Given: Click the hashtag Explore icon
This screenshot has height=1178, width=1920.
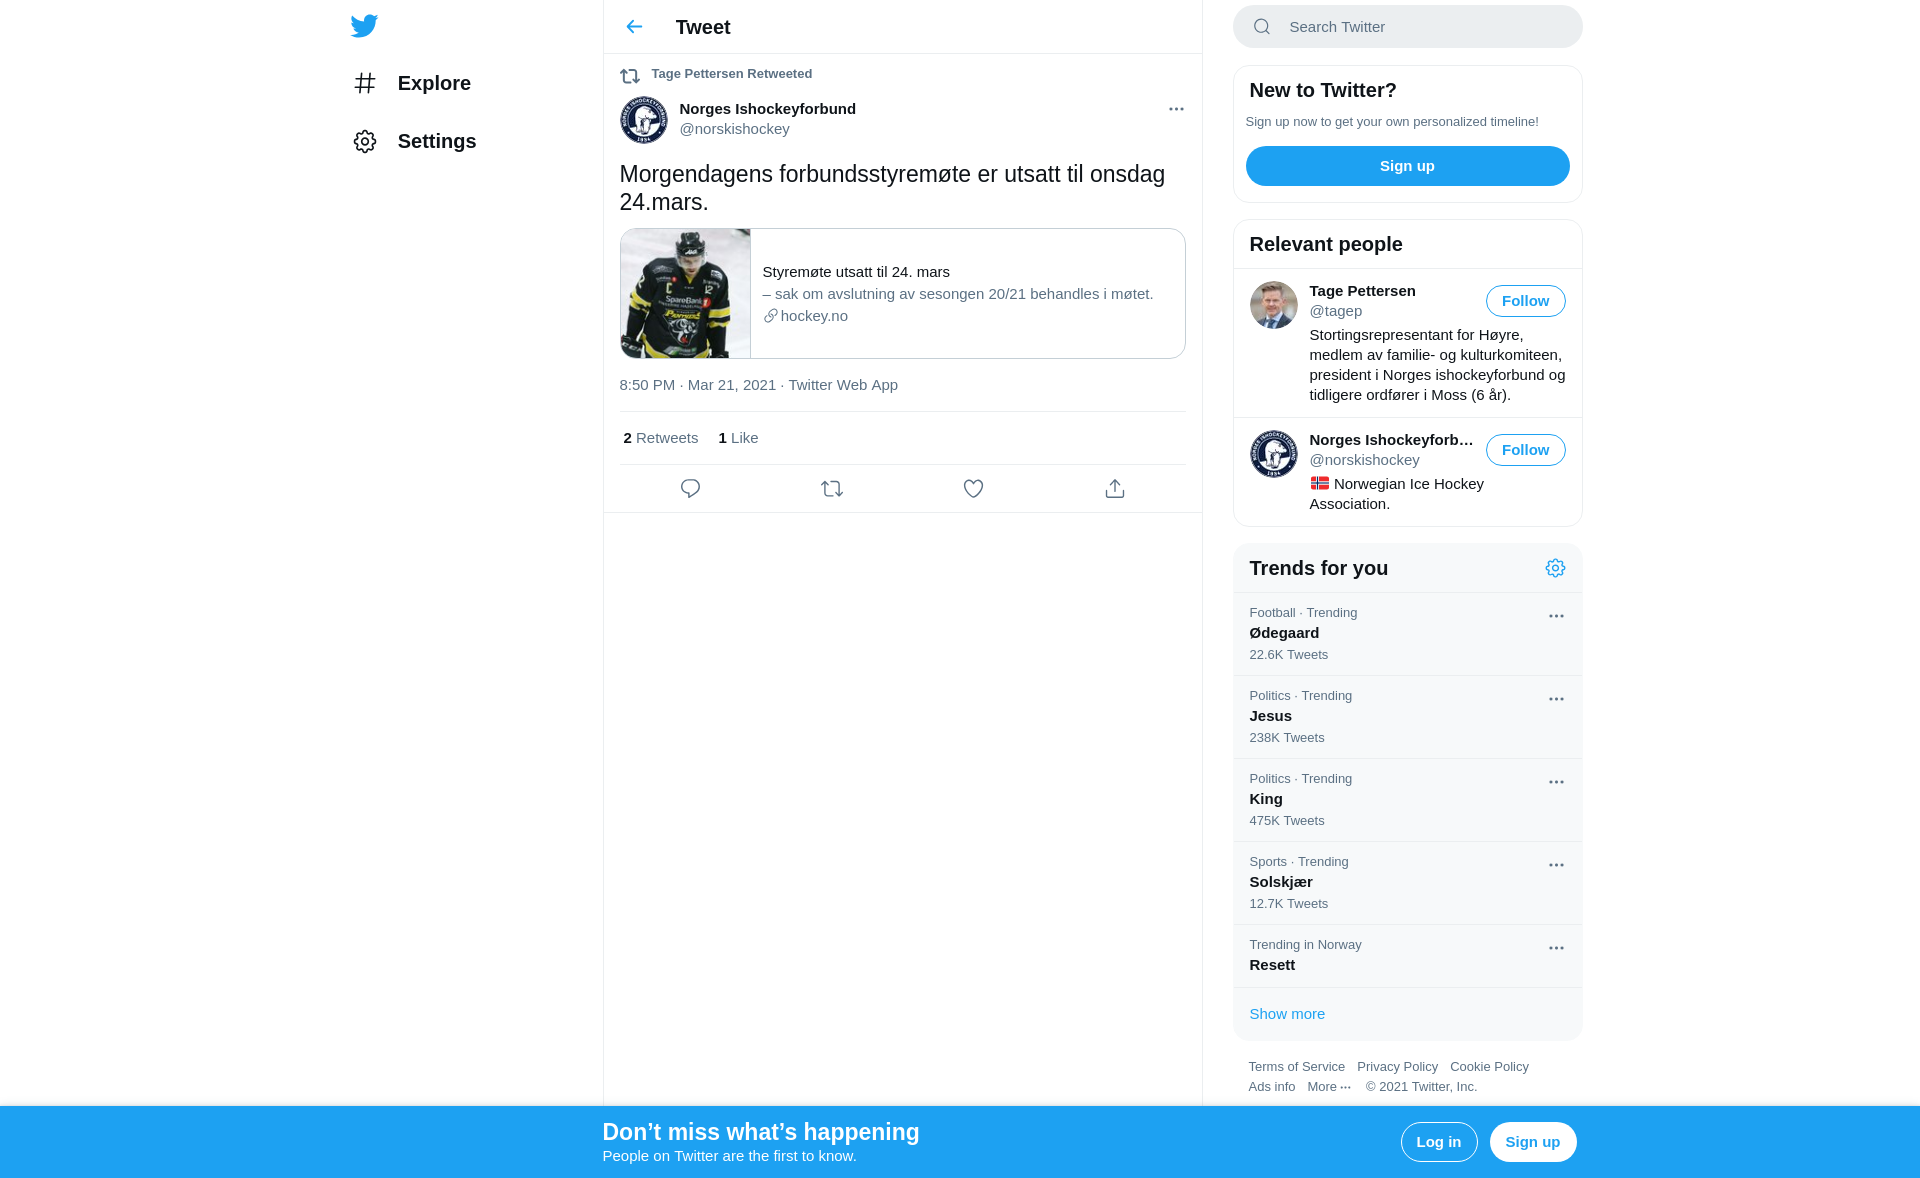Looking at the screenshot, I should 365,83.
